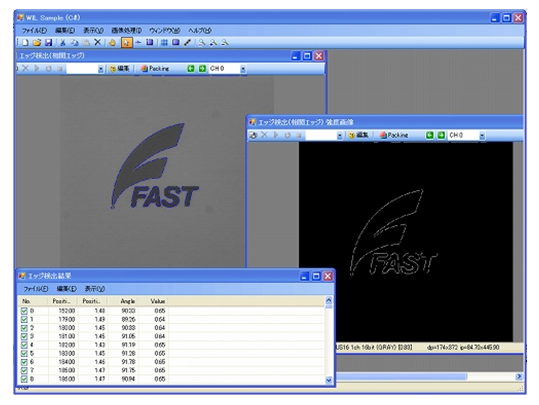Click the gray refresh icon in intensity image toolbar
The width and height of the screenshot is (539, 405).
[287, 135]
